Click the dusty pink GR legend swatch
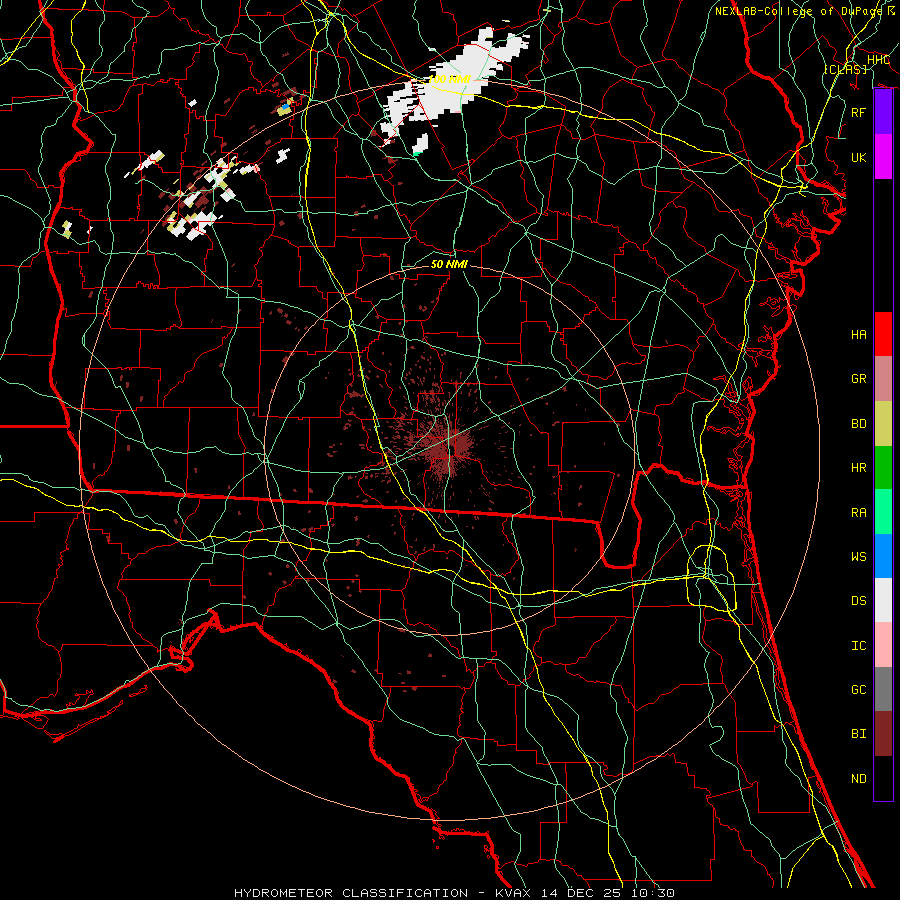The image size is (900, 900). coord(883,379)
